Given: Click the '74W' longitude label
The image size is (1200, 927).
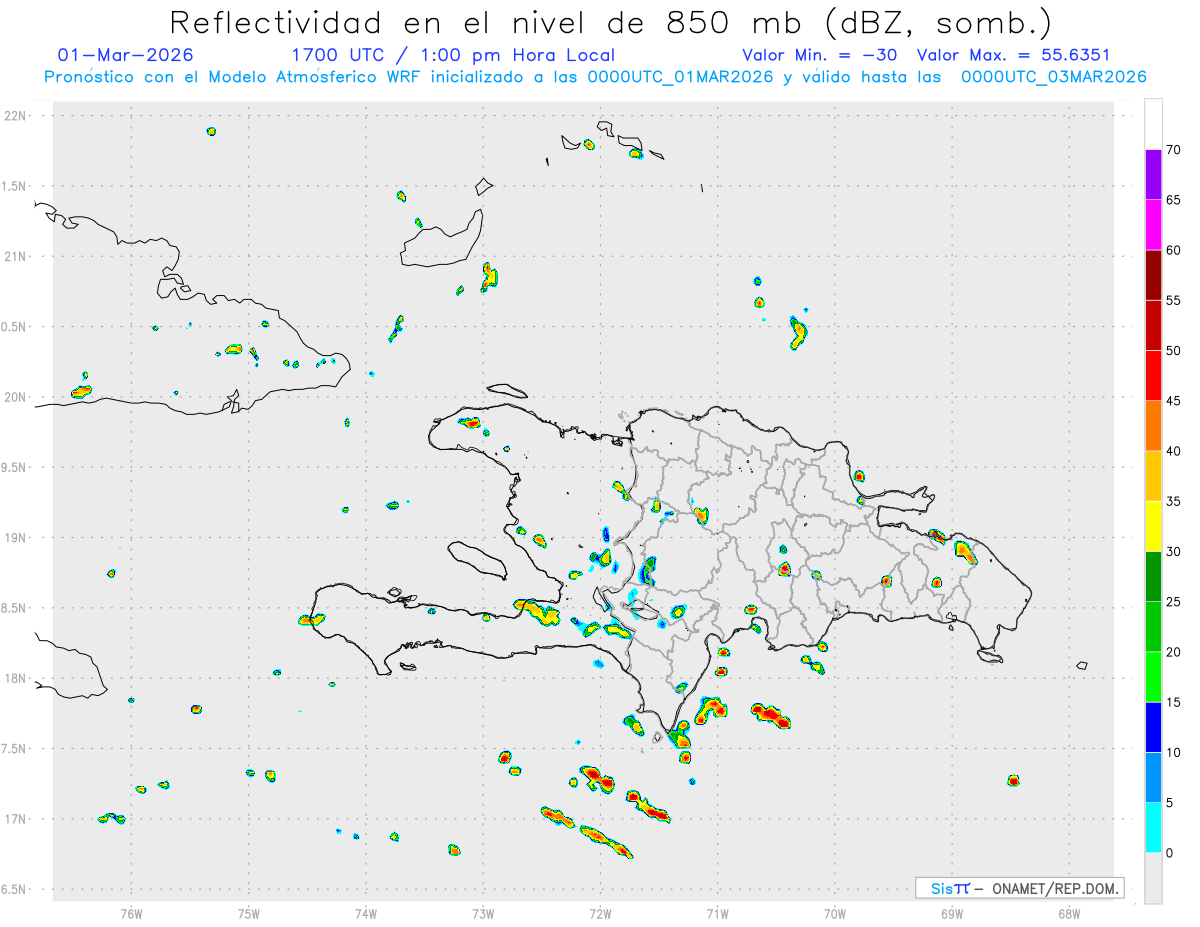Looking at the screenshot, I should point(366,913).
